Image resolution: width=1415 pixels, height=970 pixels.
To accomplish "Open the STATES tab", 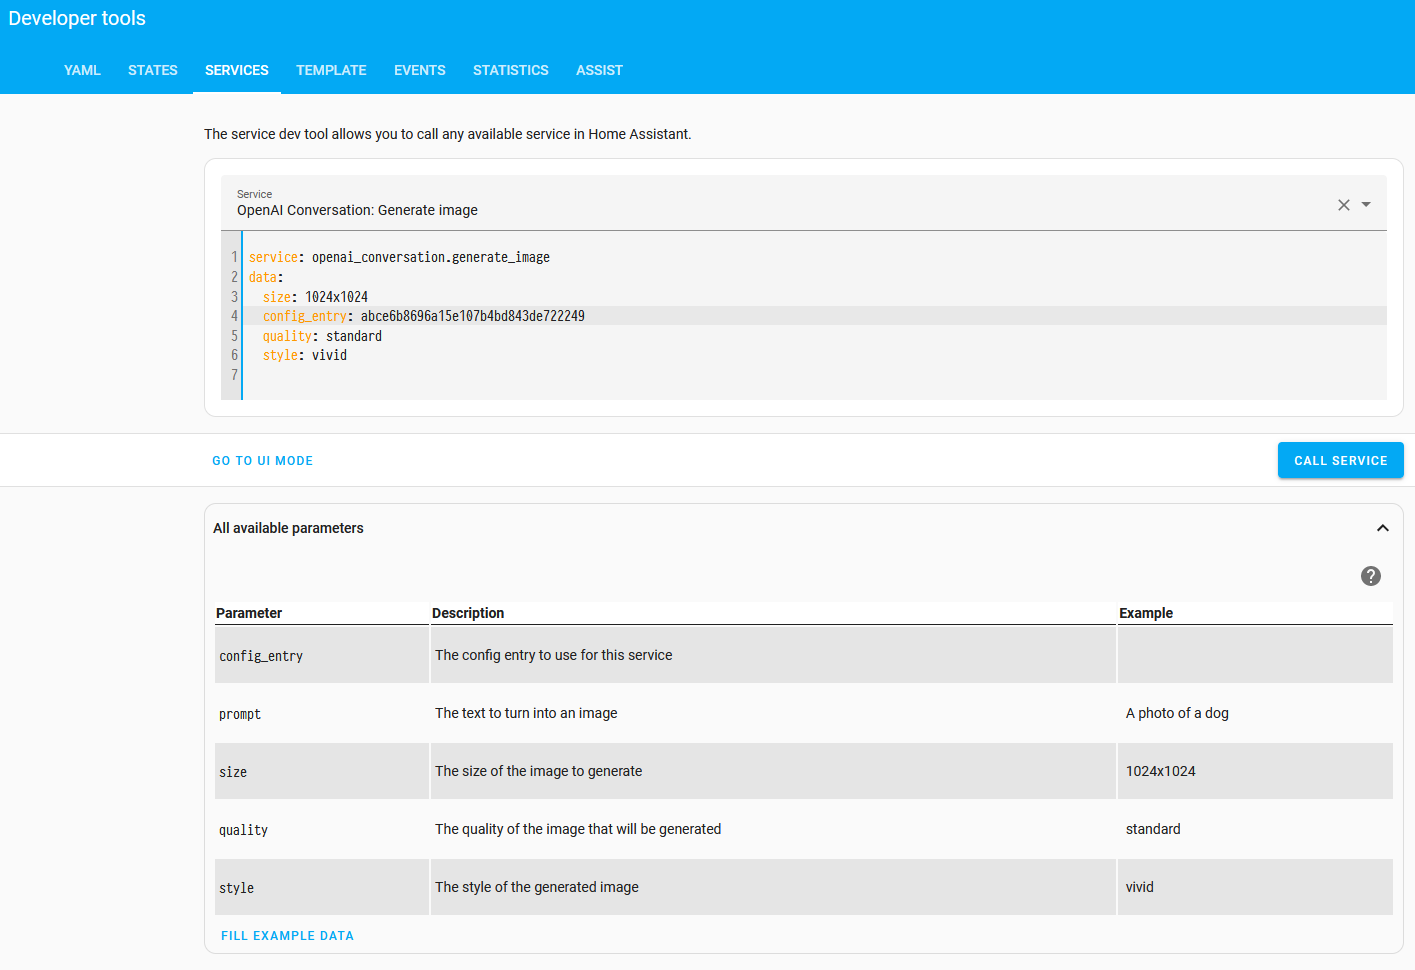I will (152, 70).
